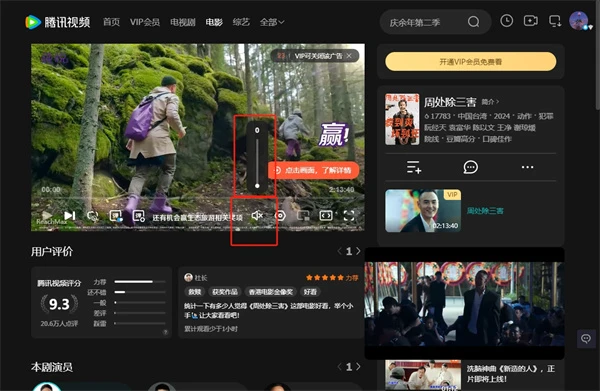Open watch history clock icon
Screen dimensions: 600x391
(507, 21)
